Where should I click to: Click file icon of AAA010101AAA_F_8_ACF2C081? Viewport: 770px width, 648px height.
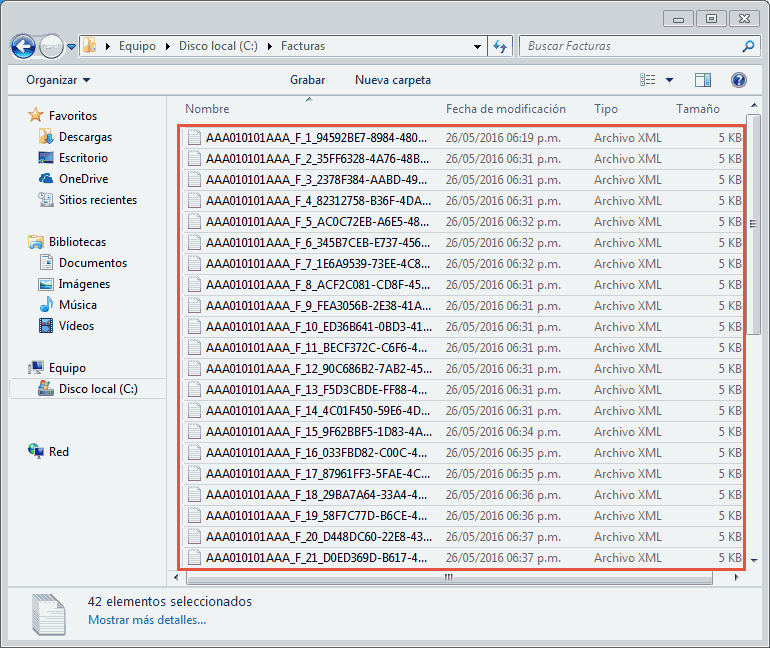(x=194, y=285)
